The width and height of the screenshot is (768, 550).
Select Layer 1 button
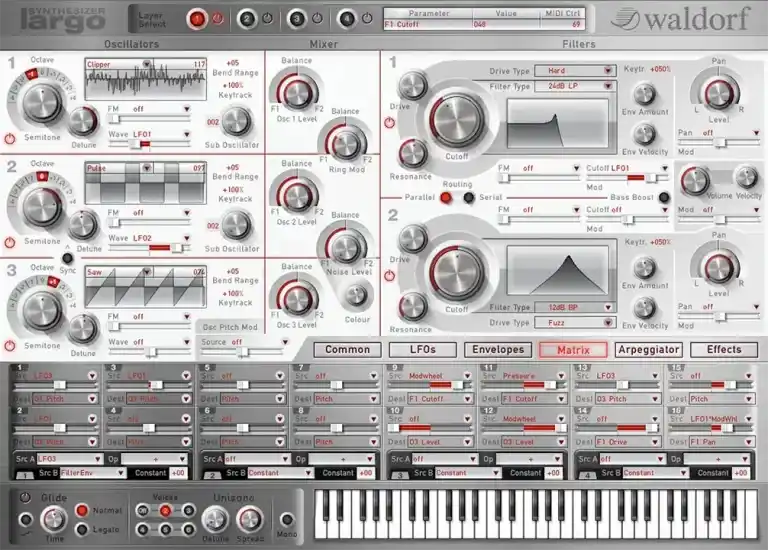click(197, 20)
